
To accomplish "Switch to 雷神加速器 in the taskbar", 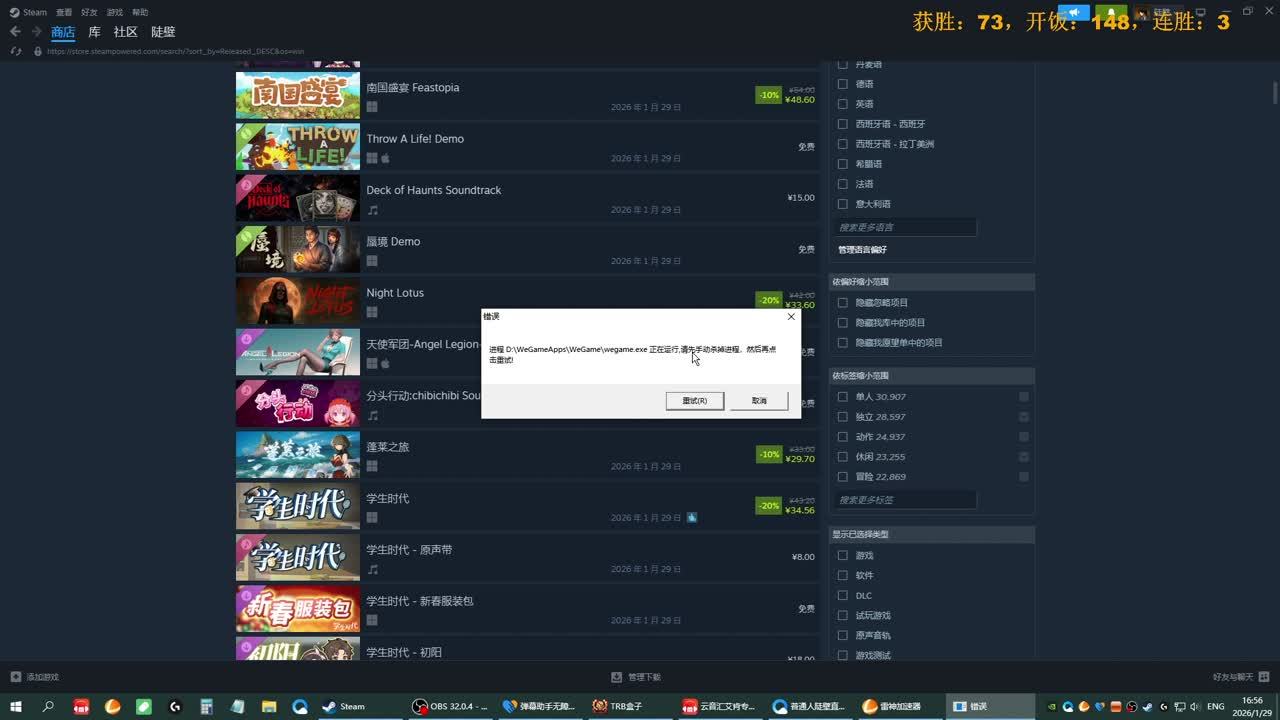I will pos(901,706).
